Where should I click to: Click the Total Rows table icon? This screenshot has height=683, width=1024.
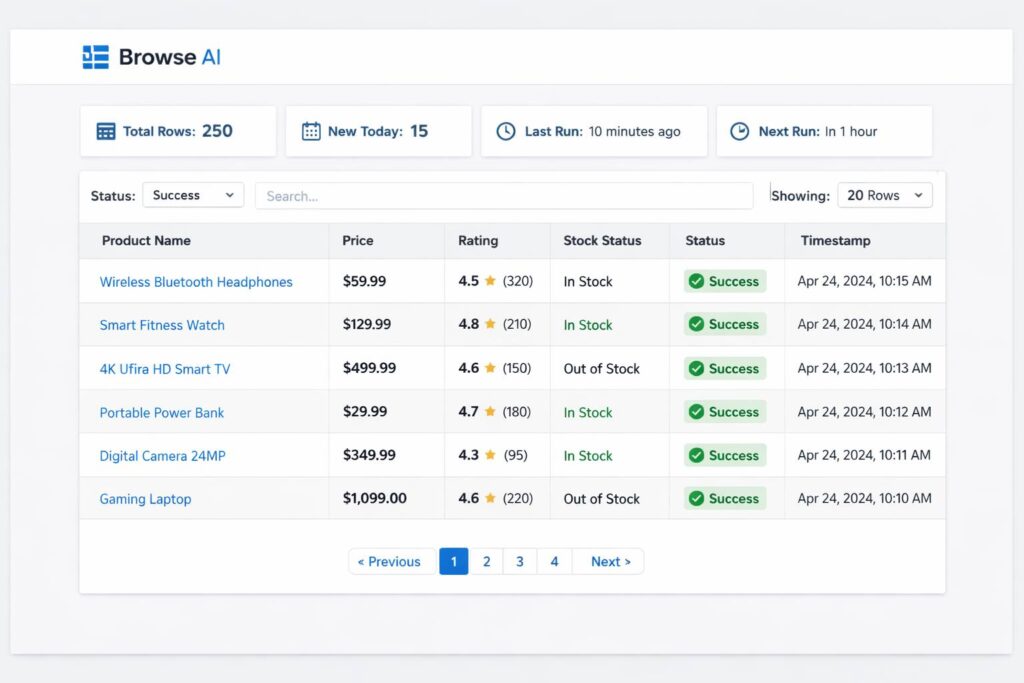pos(106,131)
